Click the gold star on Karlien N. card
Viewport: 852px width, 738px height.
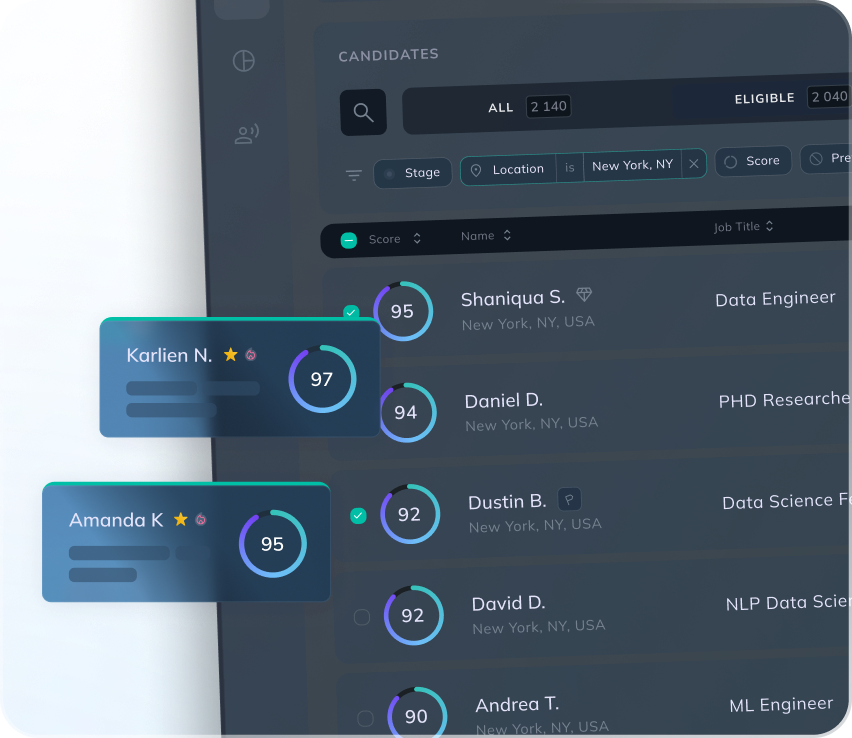(x=230, y=354)
